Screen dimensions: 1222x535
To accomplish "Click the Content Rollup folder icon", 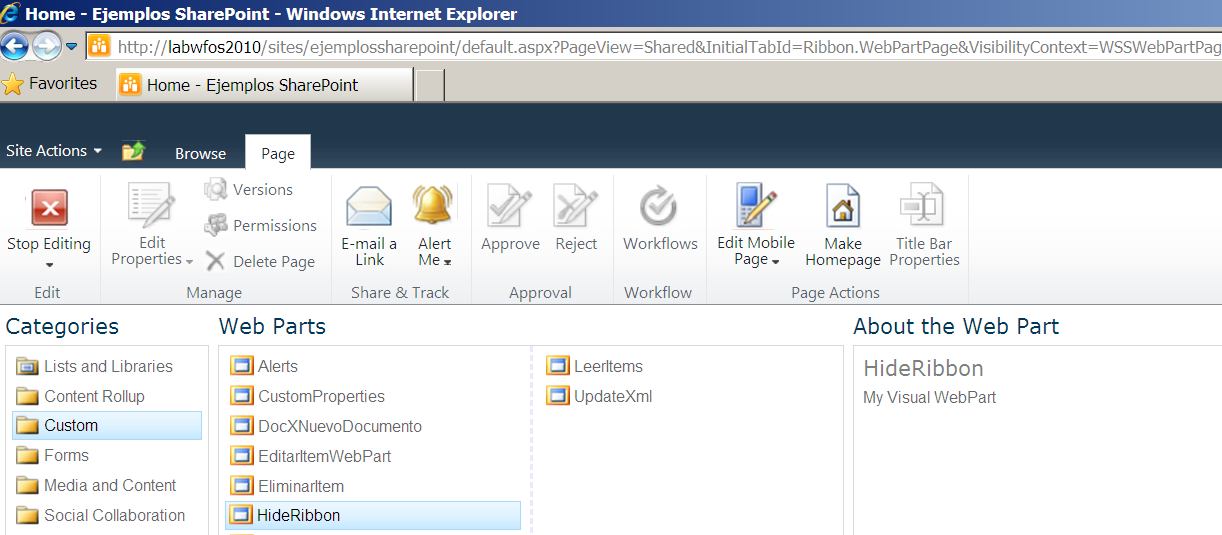I will [x=28, y=396].
